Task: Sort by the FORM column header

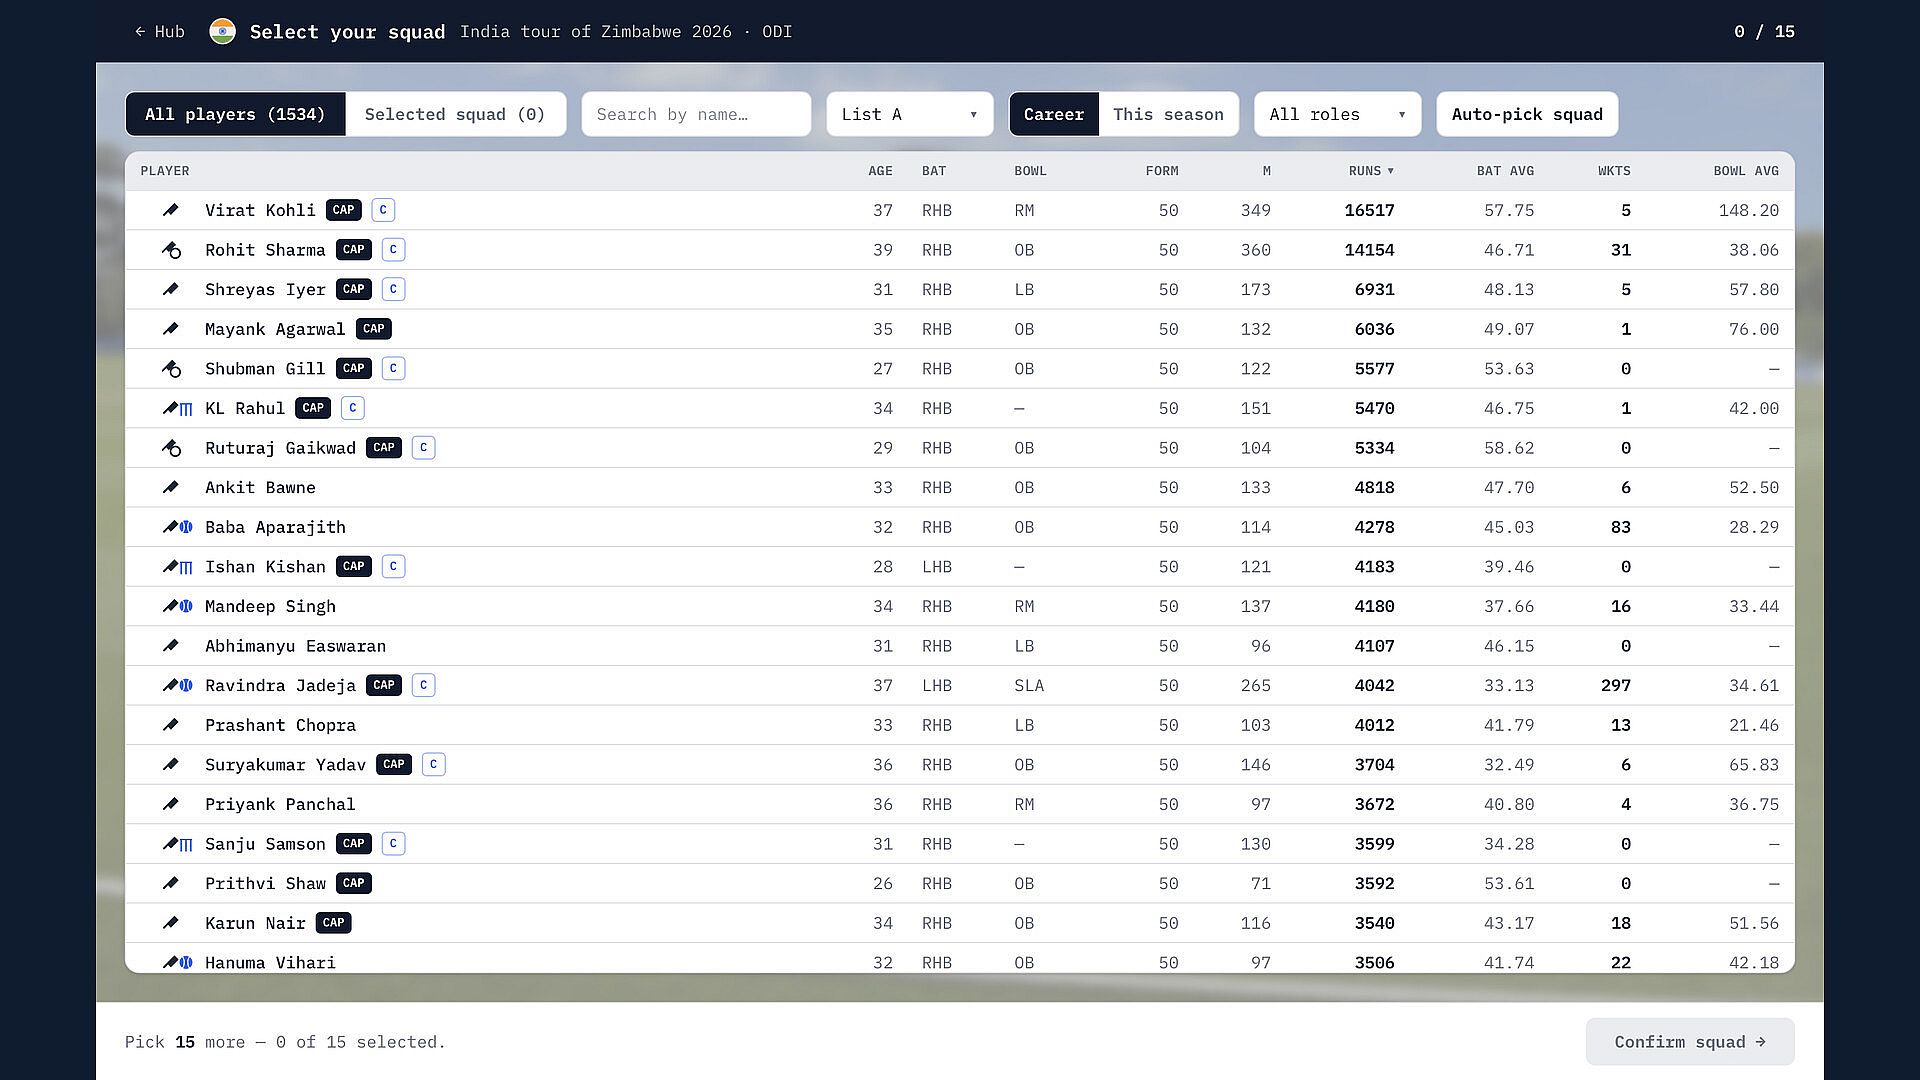Action: 1162,171
